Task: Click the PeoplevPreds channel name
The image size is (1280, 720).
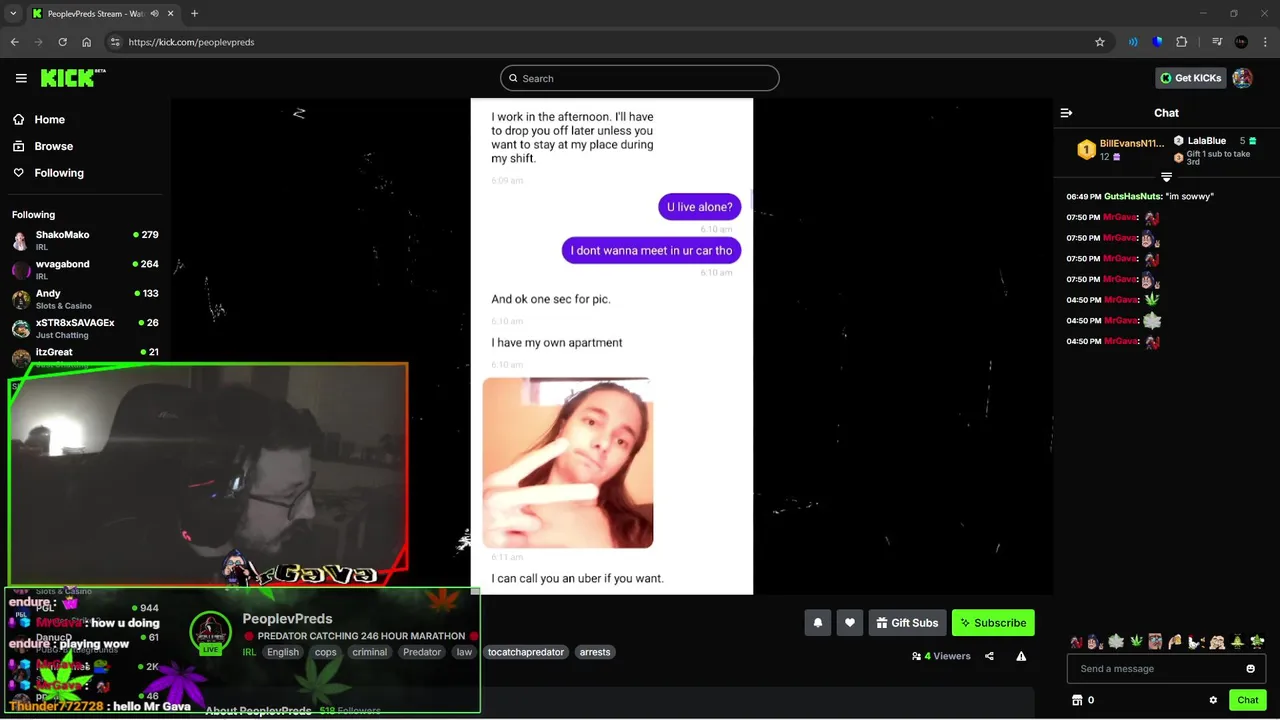Action: tap(287, 619)
